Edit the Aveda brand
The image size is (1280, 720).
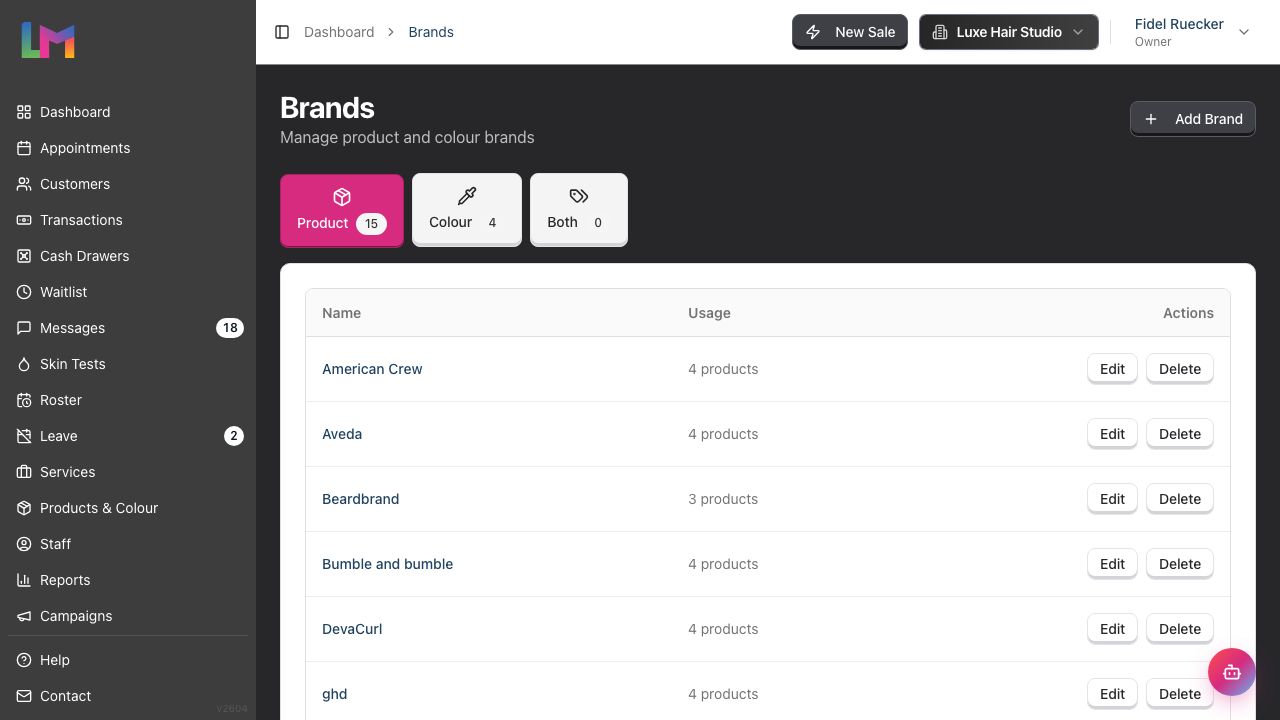point(1112,434)
